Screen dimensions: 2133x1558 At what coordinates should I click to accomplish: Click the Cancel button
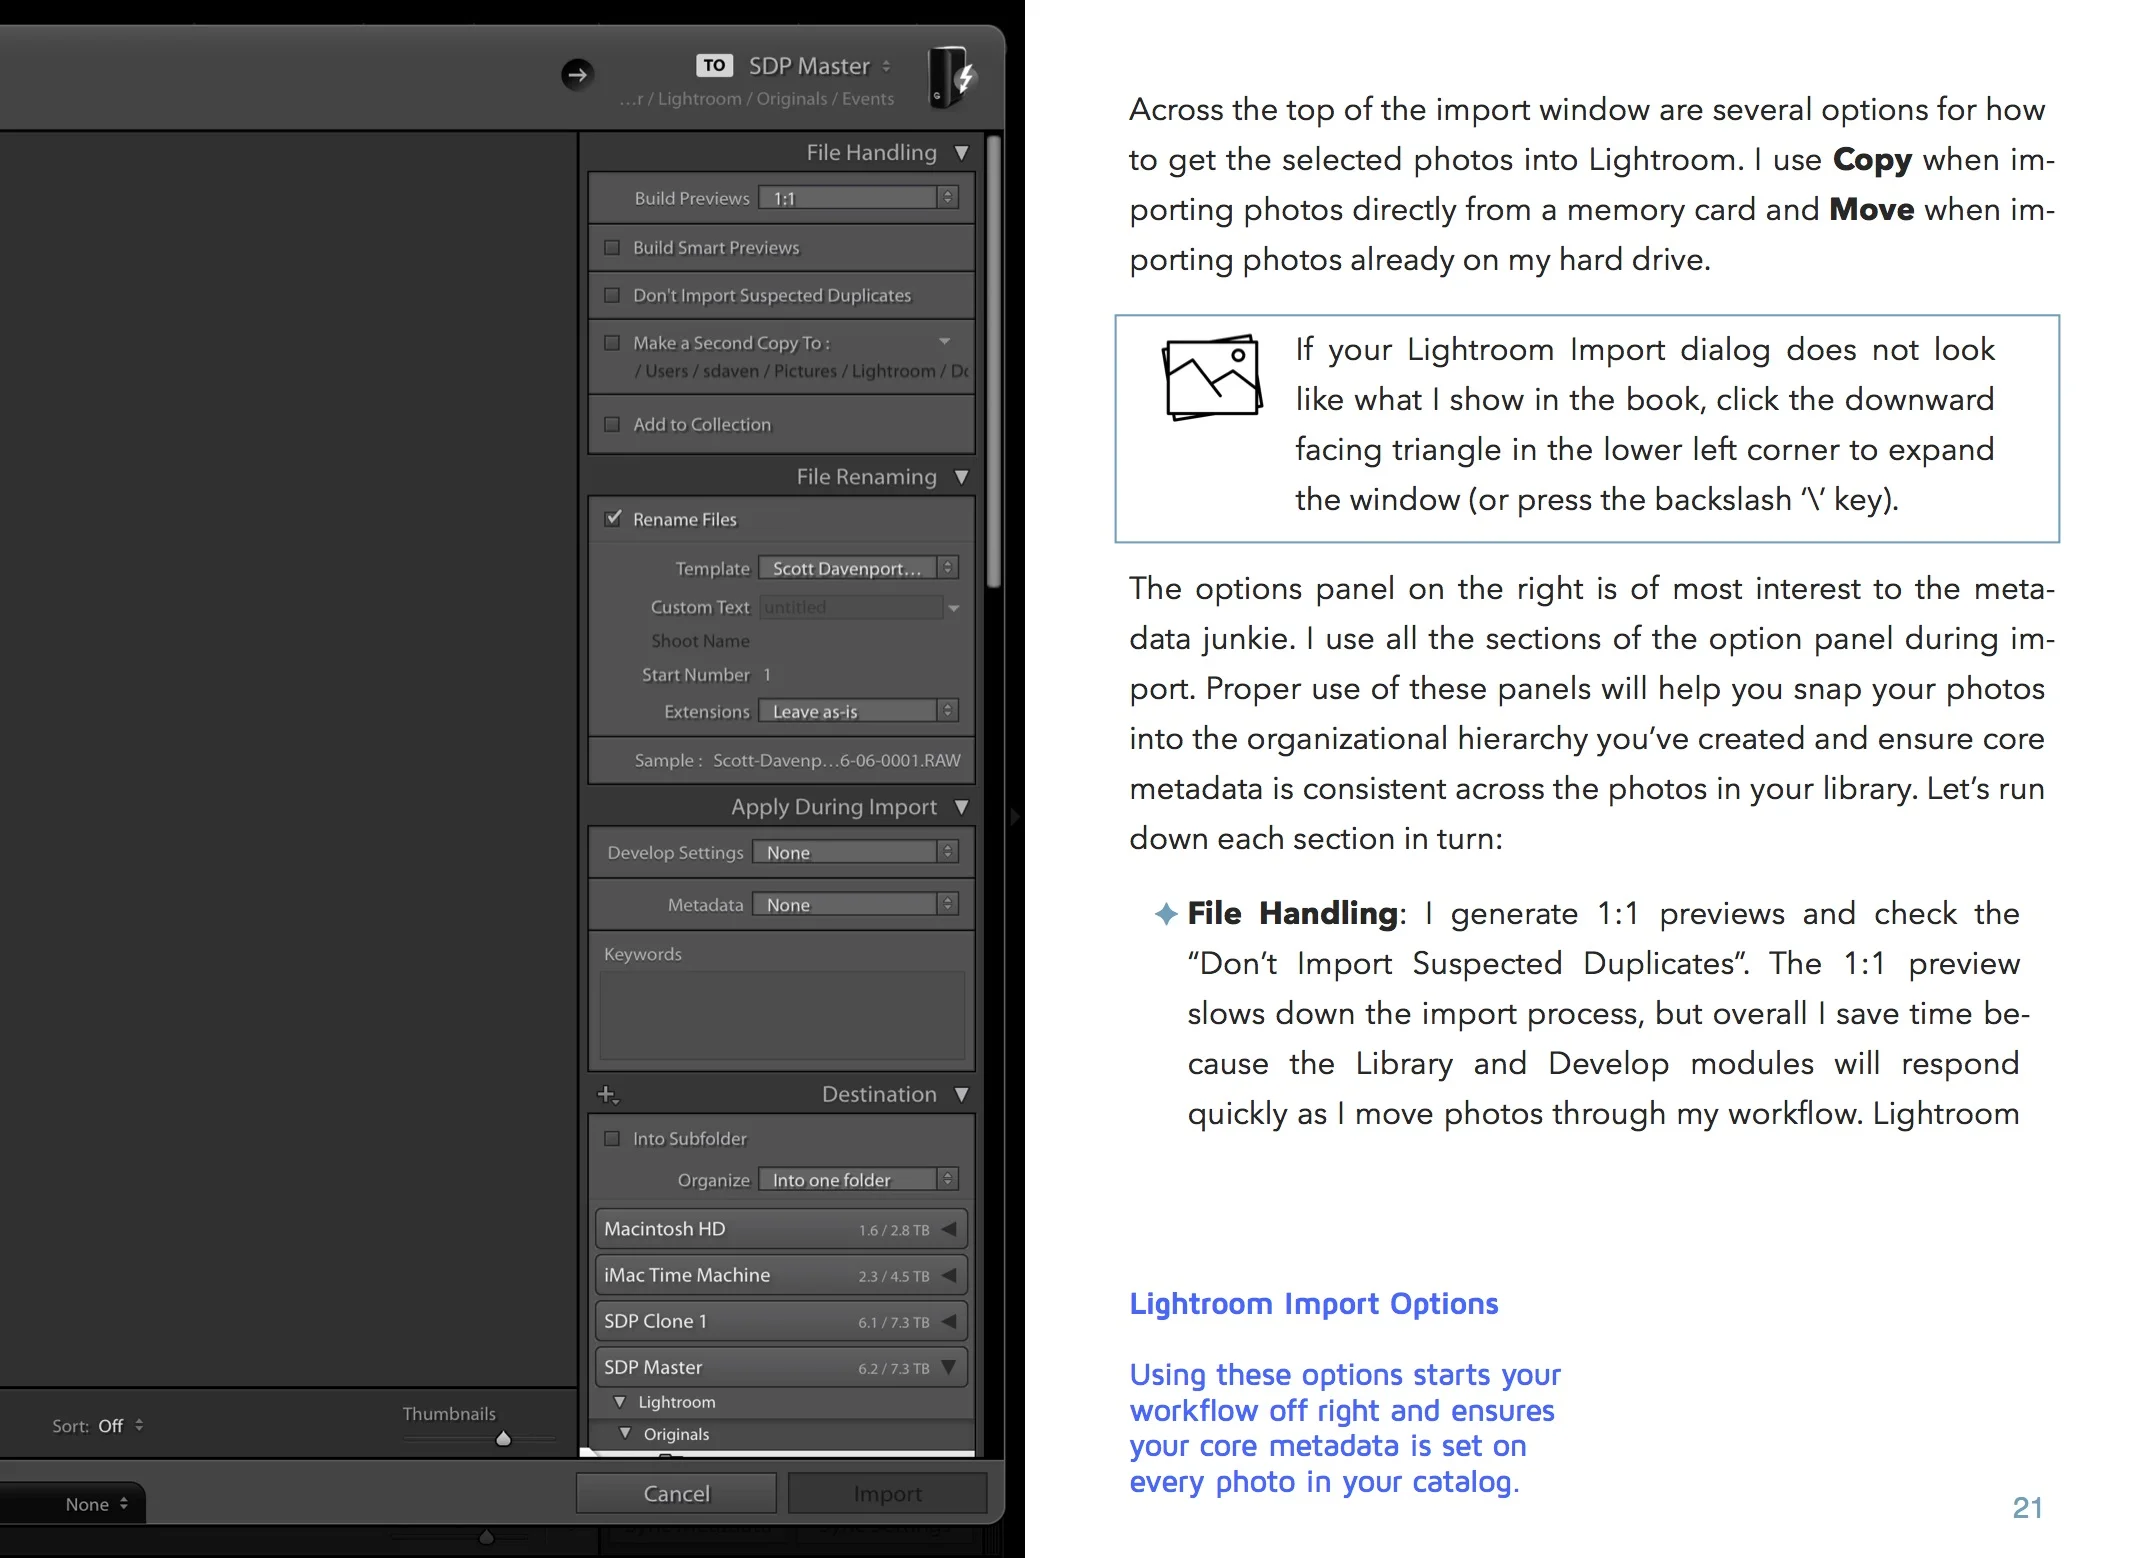pyautogui.click(x=677, y=1493)
